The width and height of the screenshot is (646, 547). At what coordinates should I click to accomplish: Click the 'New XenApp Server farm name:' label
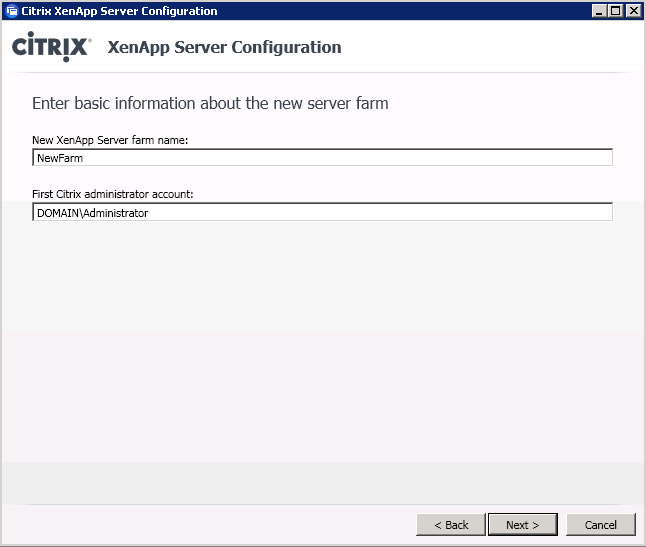pyautogui.click(x=110, y=140)
